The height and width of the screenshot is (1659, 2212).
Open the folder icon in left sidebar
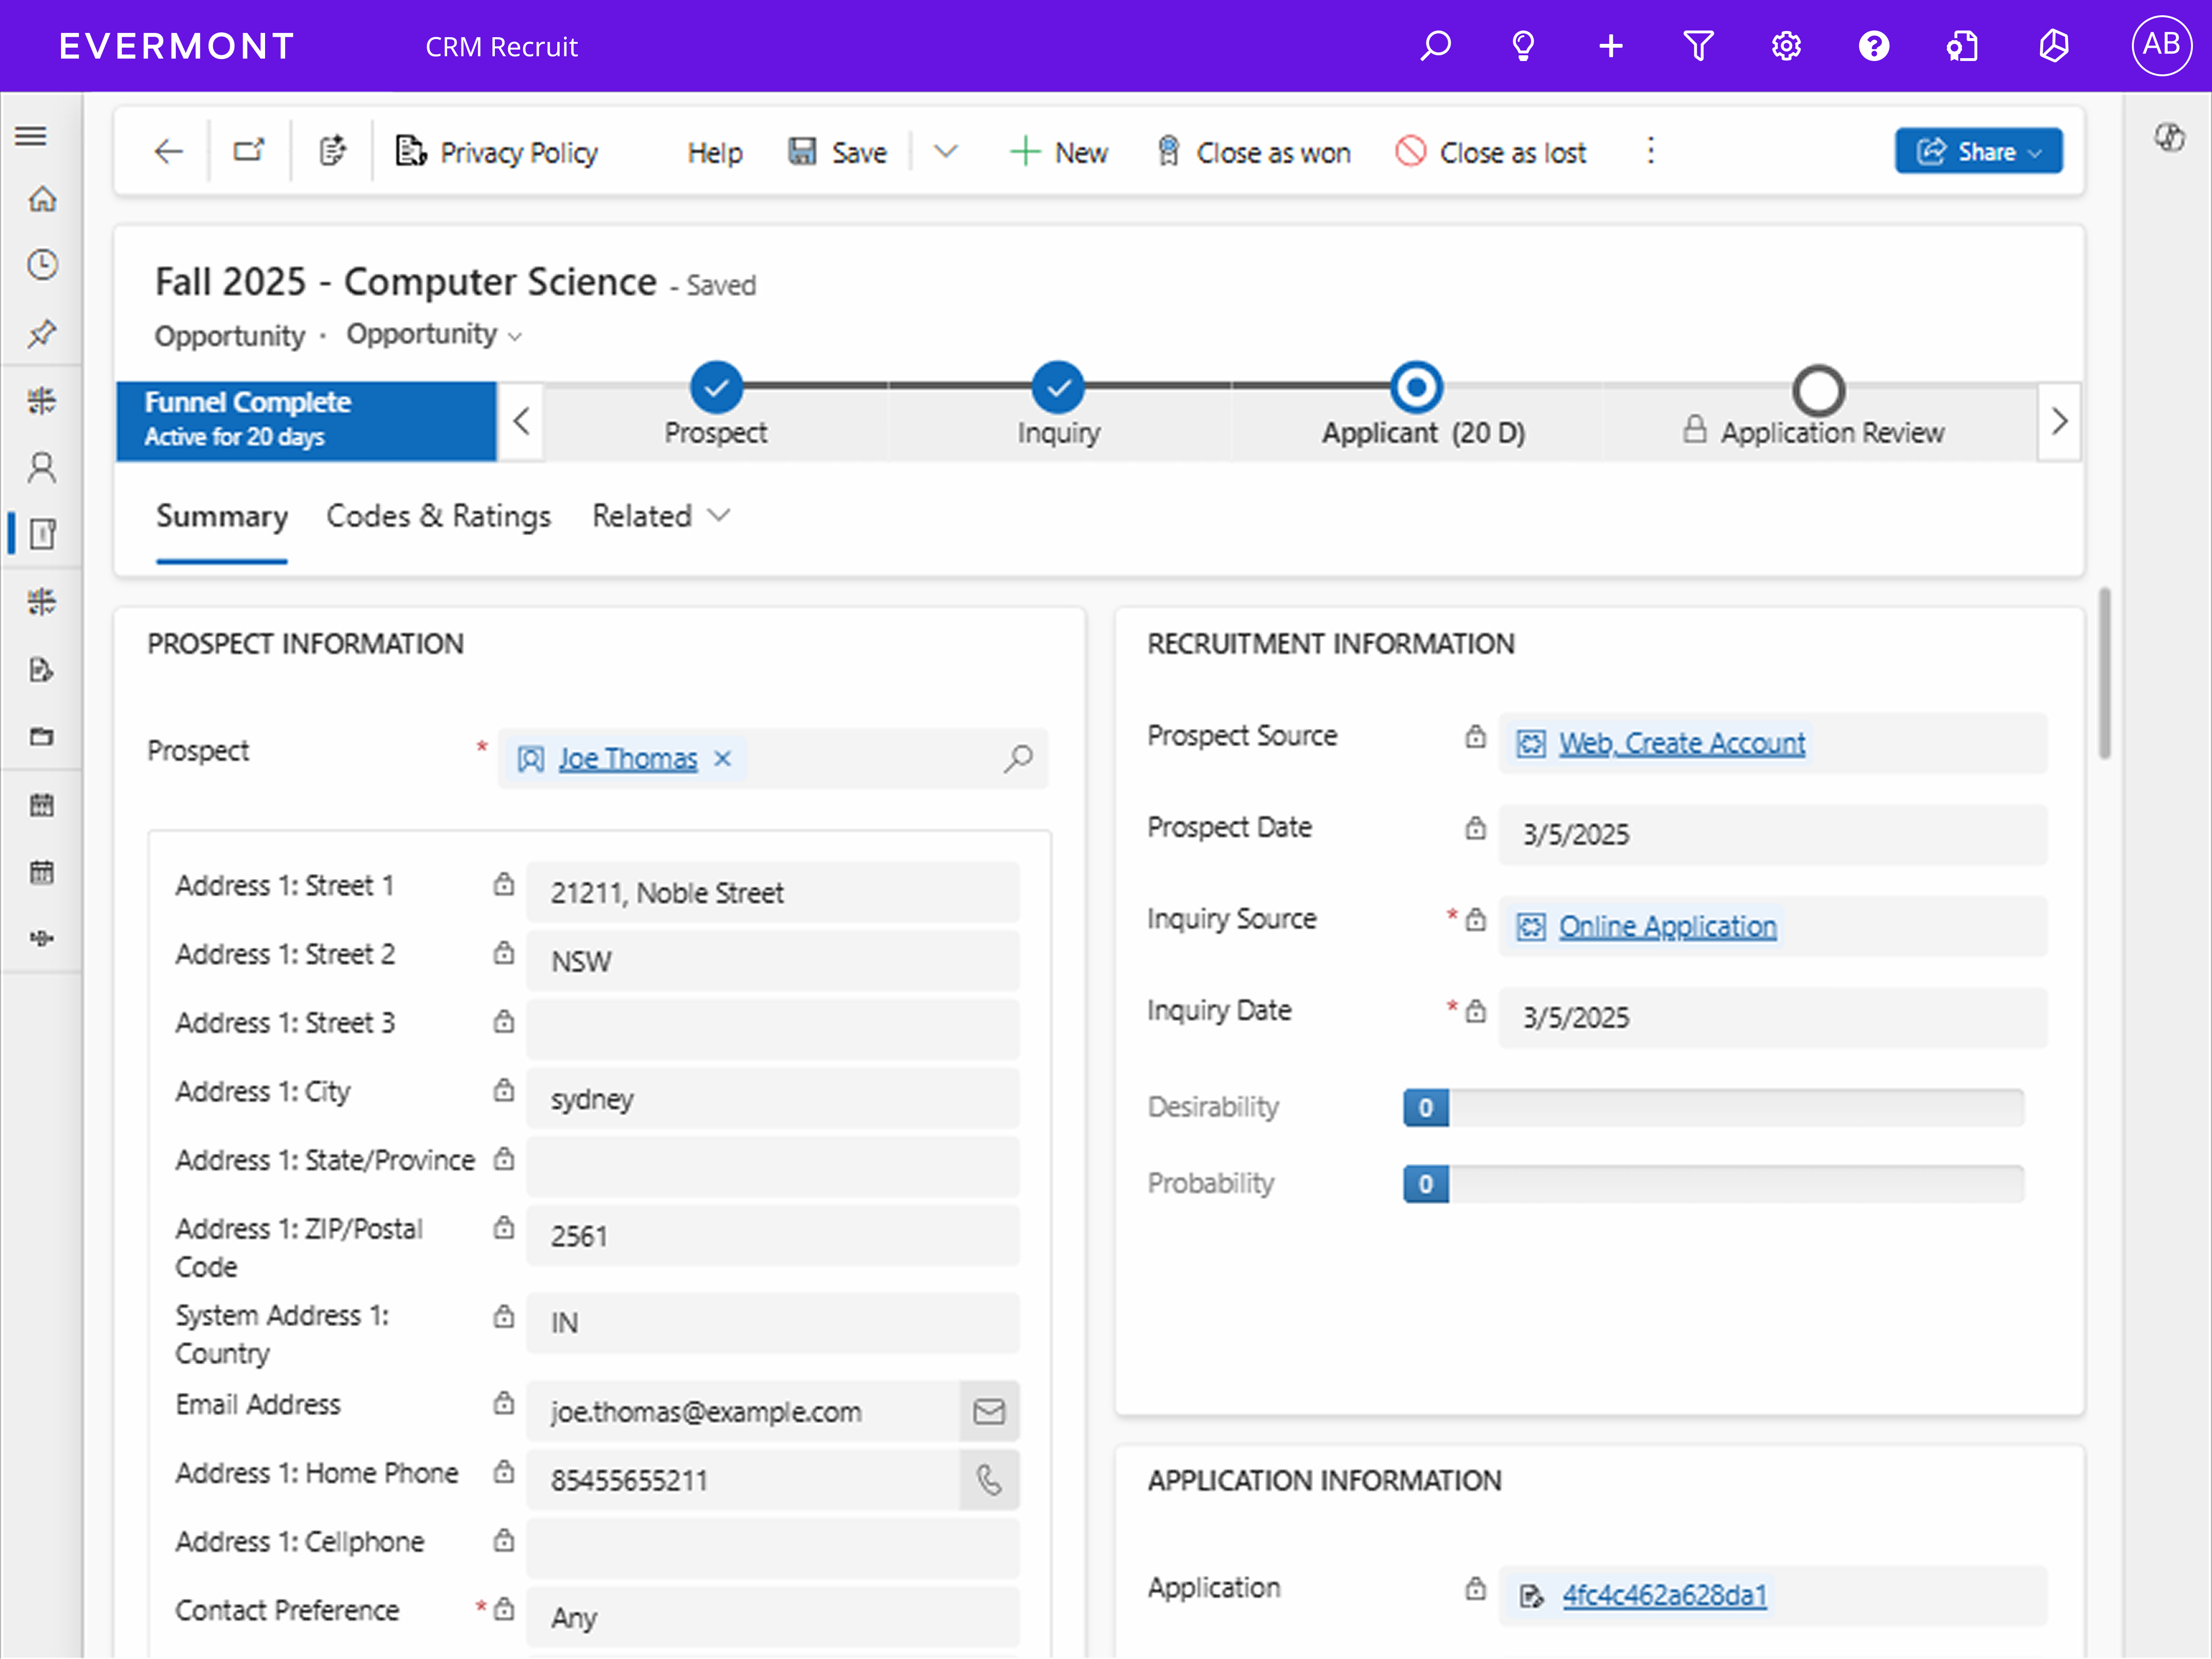[x=42, y=736]
